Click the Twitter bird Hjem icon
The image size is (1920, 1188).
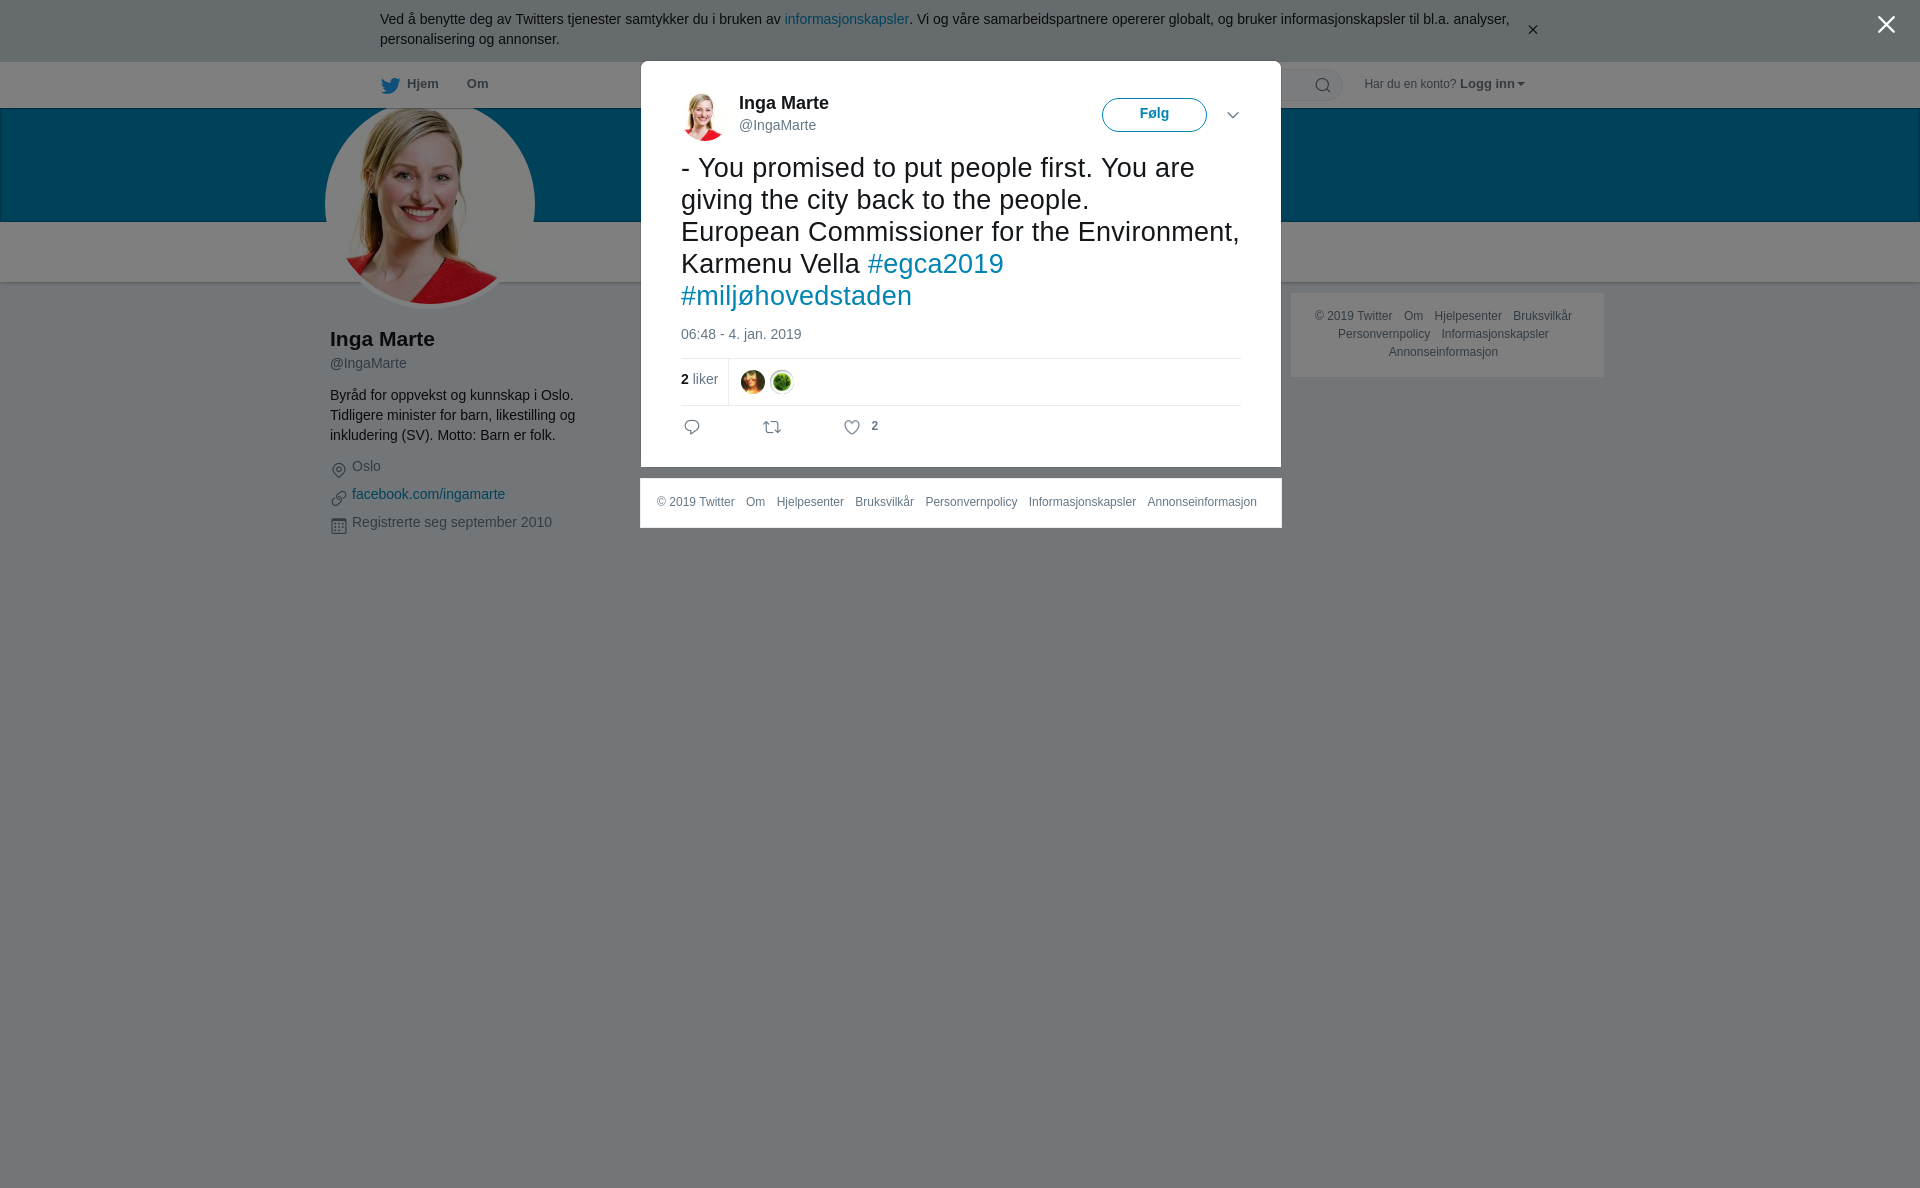[x=390, y=85]
